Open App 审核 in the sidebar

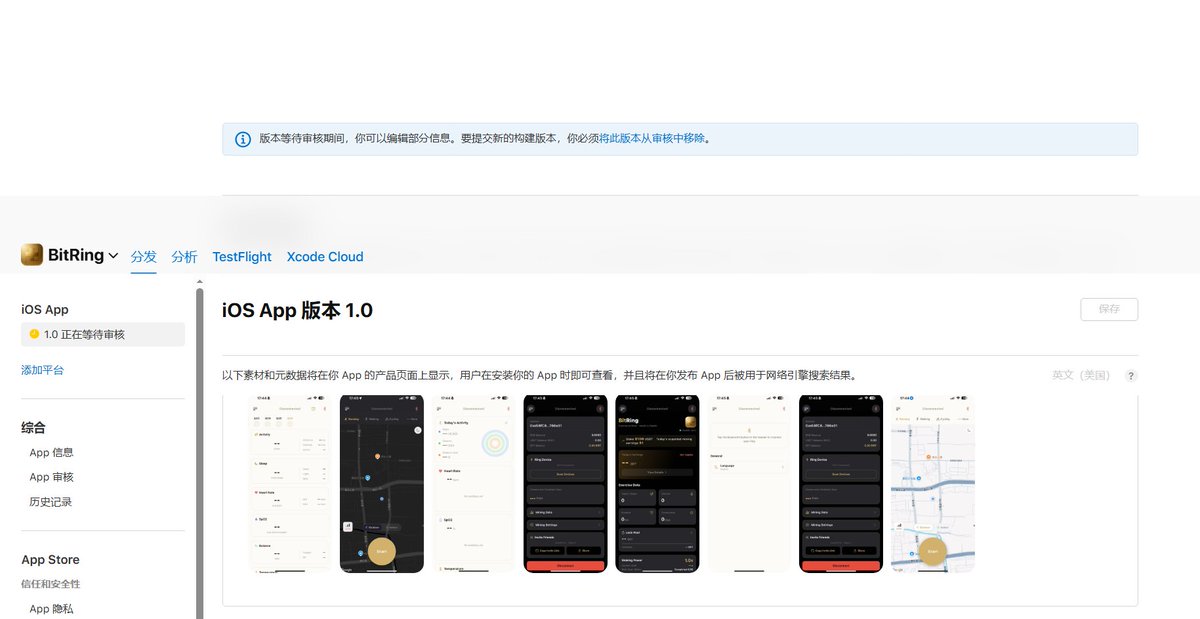coord(51,477)
